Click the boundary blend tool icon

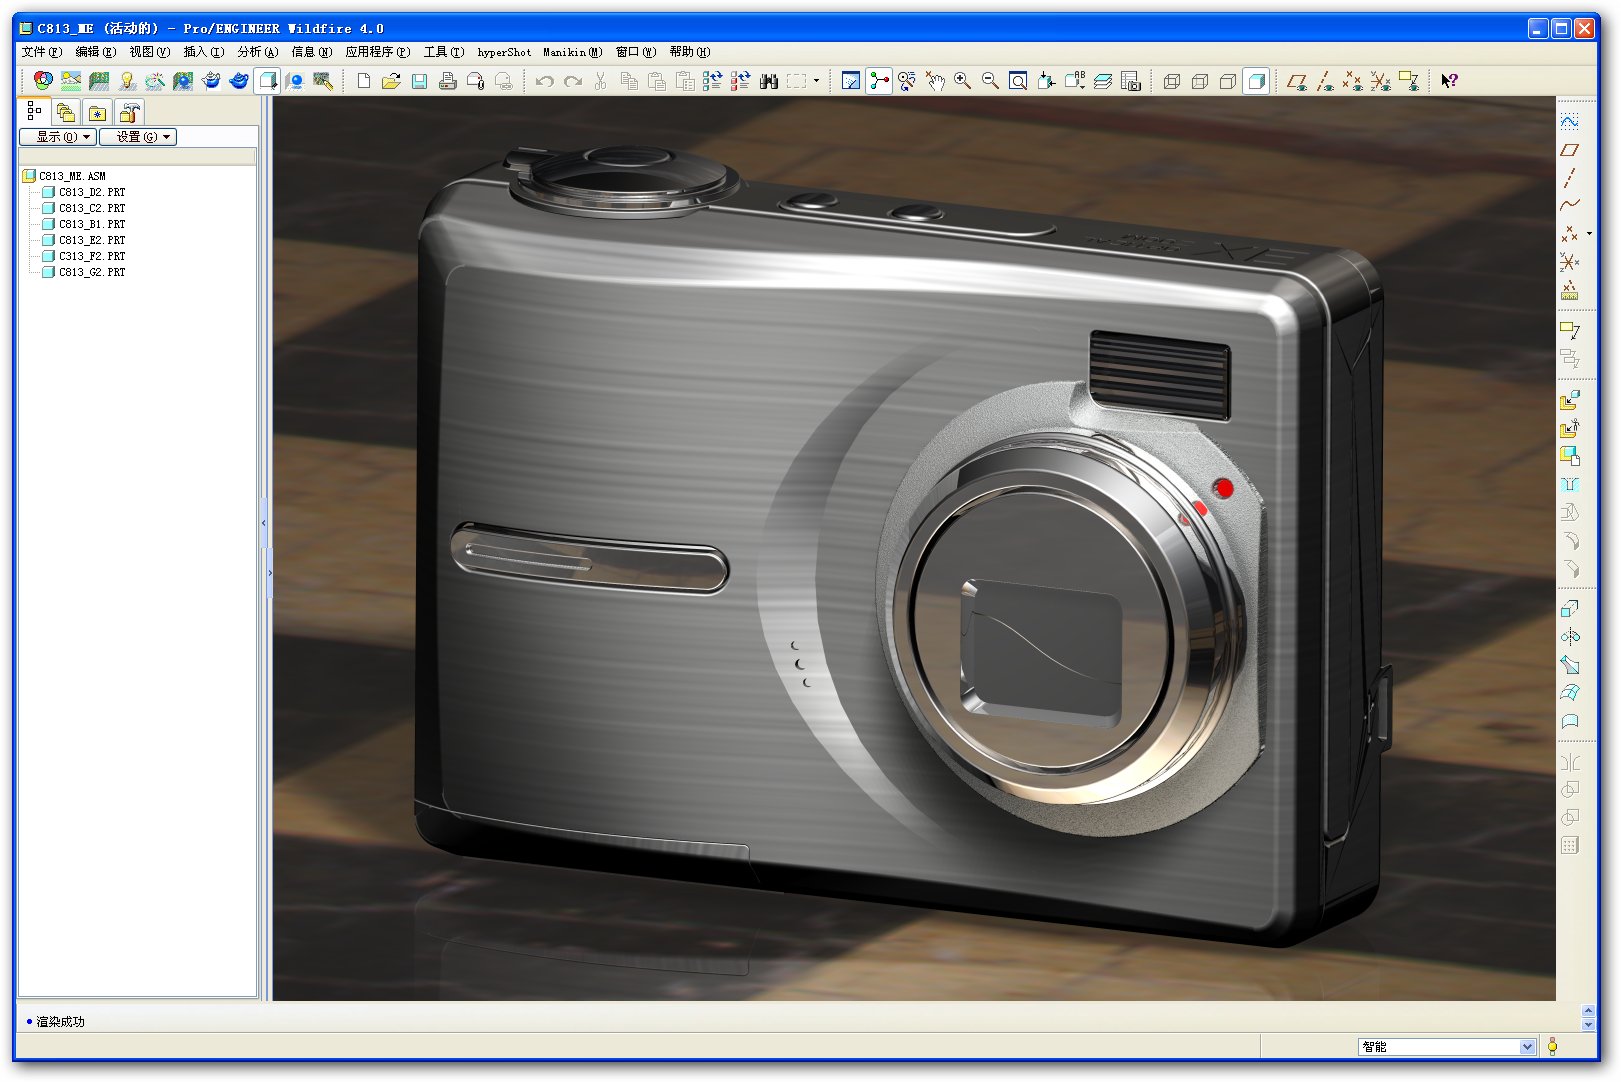1570,692
